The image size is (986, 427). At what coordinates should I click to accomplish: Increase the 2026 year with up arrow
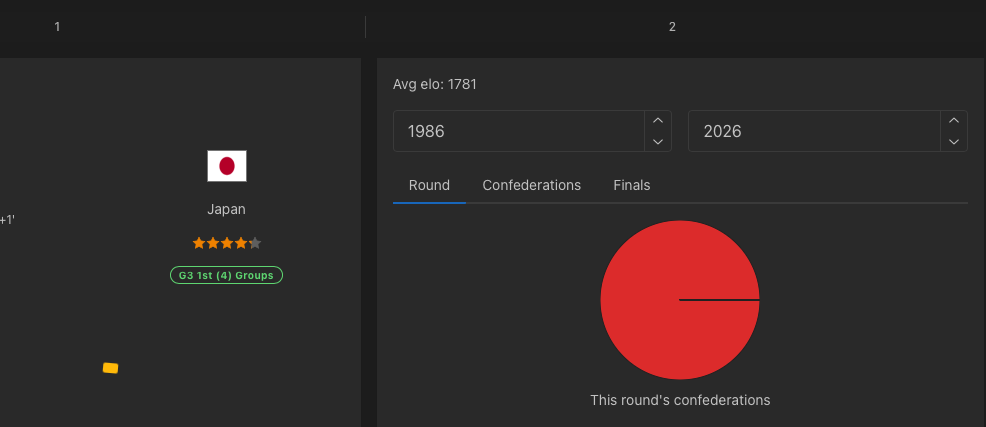click(x=953, y=121)
